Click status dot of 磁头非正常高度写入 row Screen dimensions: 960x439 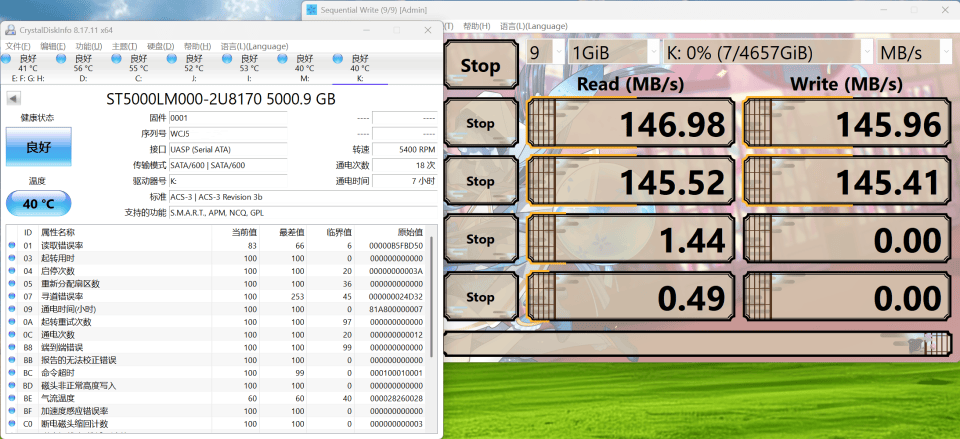pos(12,386)
